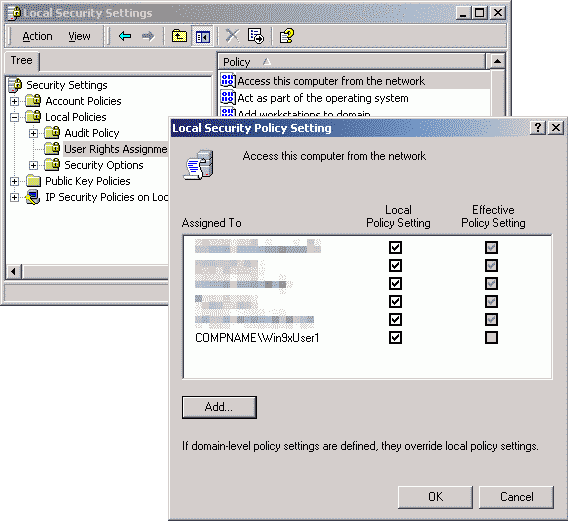568x521 pixels.
Task: Select the Account Policies tree item
Action: (x=83, y=101)
